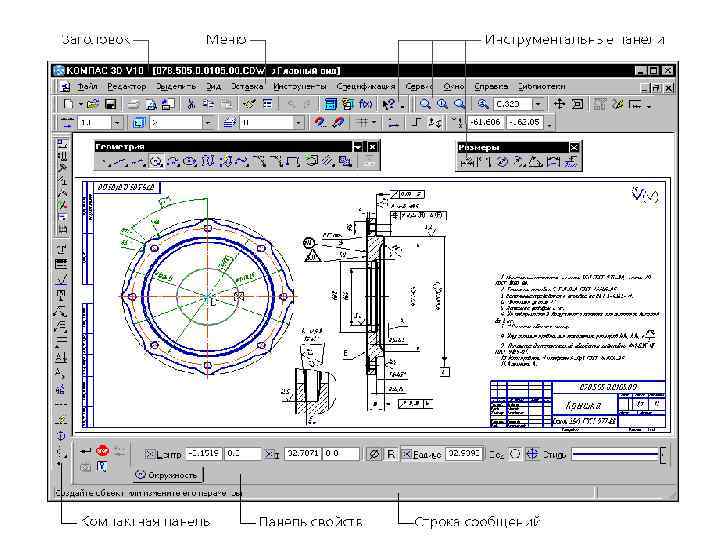The image size is (720, 540).
Task: Toggle global snaps red magnet icon
Action: coord(320,123)
